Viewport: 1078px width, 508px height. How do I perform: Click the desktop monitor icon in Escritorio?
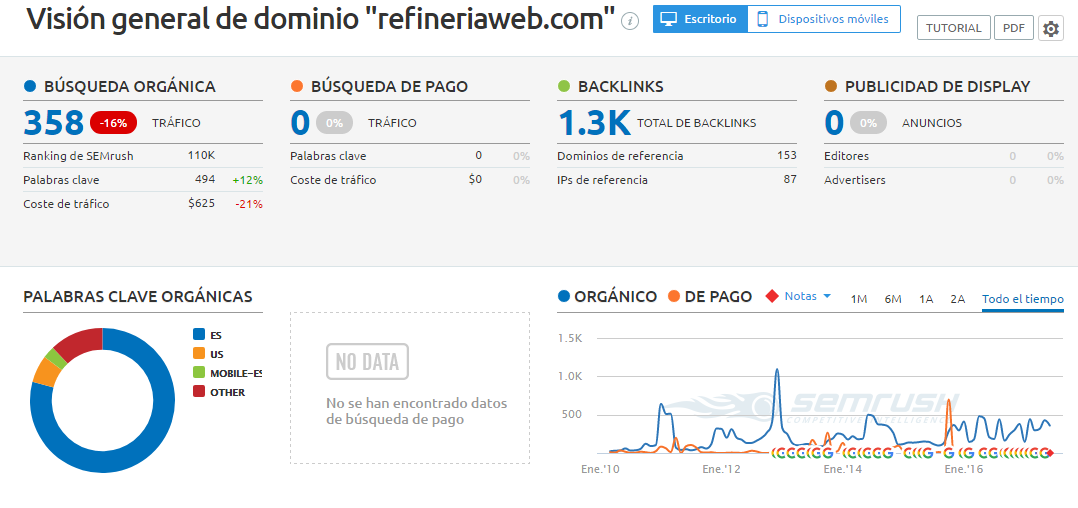click(x=668, y=19)
